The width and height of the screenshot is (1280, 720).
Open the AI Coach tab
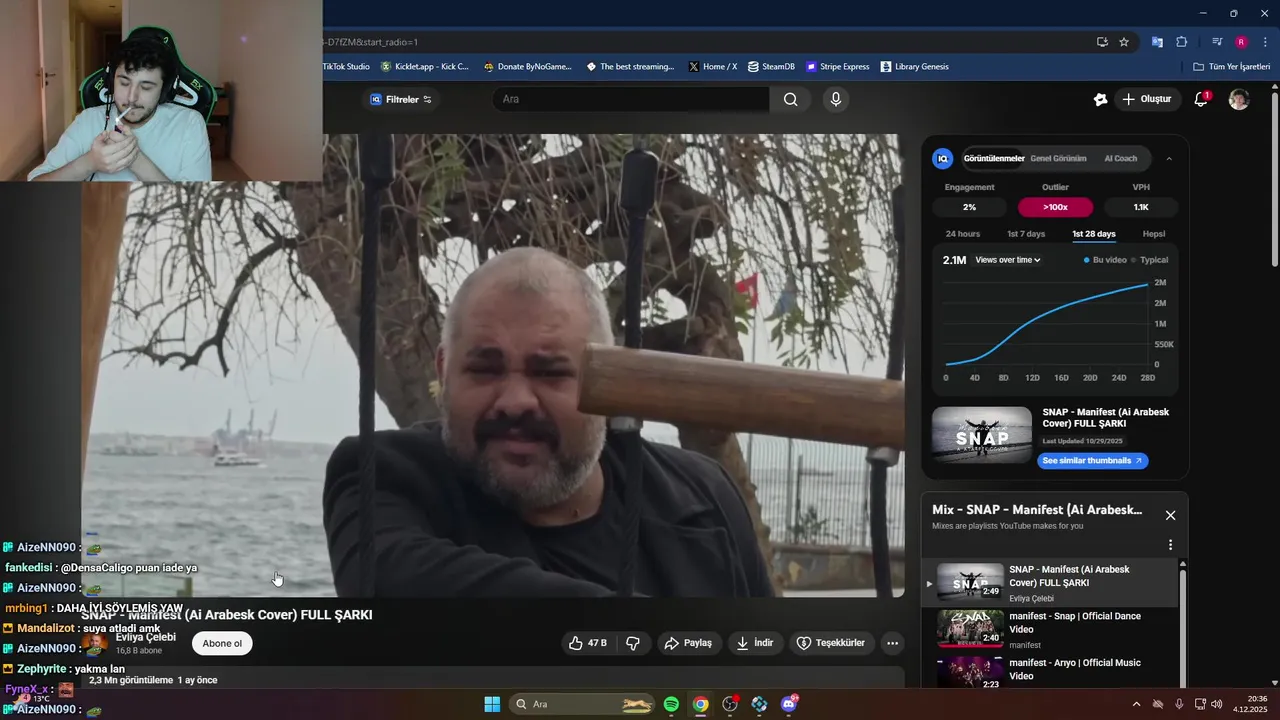click(1120, 158)
